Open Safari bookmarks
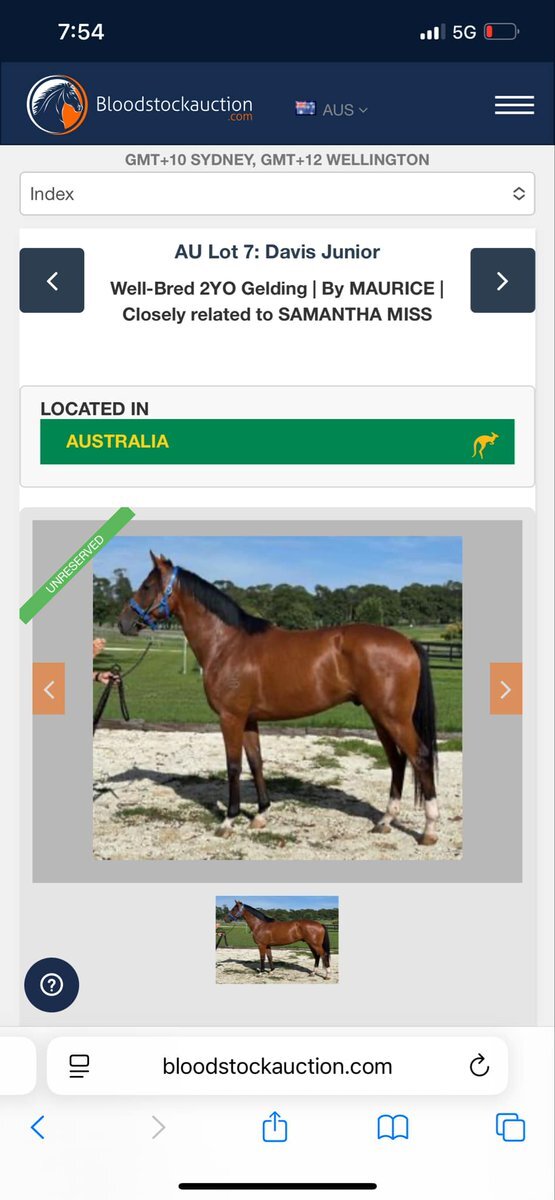 (393, 1128)
